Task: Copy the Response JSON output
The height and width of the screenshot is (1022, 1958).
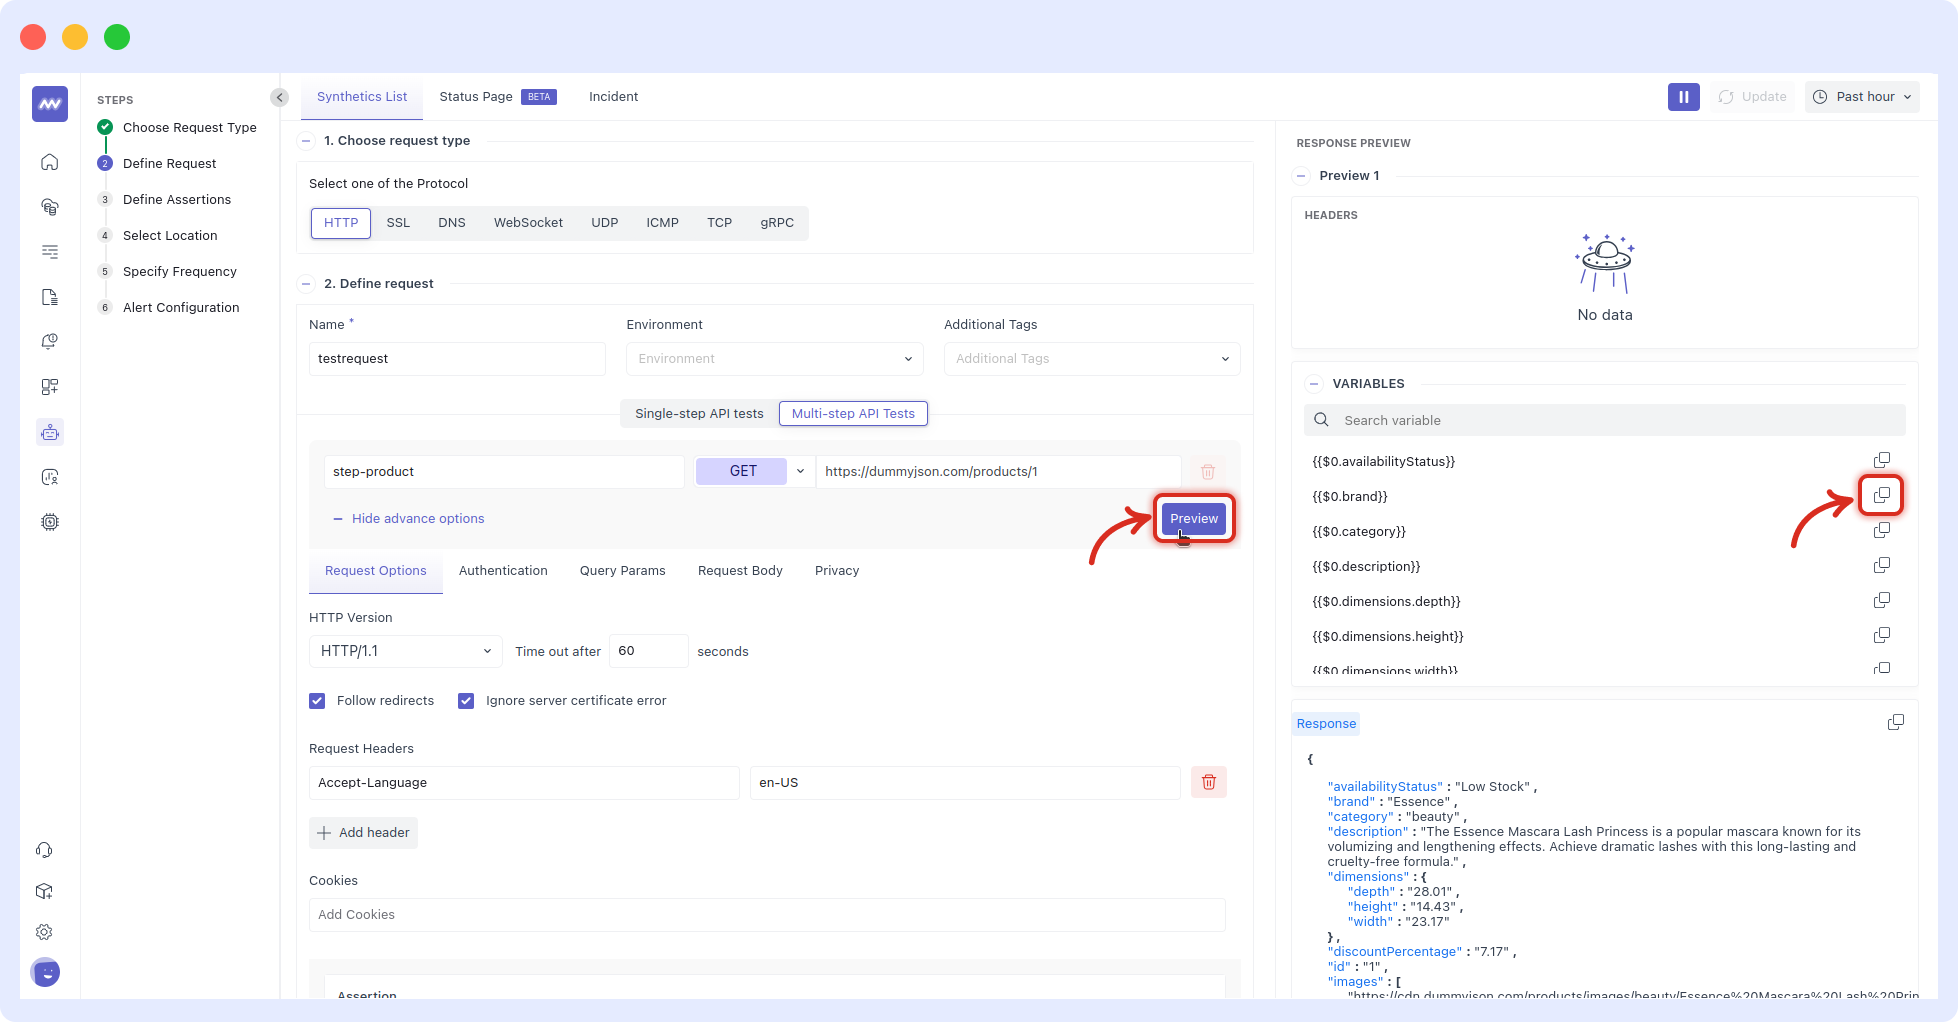Action: coord(1895,721)
